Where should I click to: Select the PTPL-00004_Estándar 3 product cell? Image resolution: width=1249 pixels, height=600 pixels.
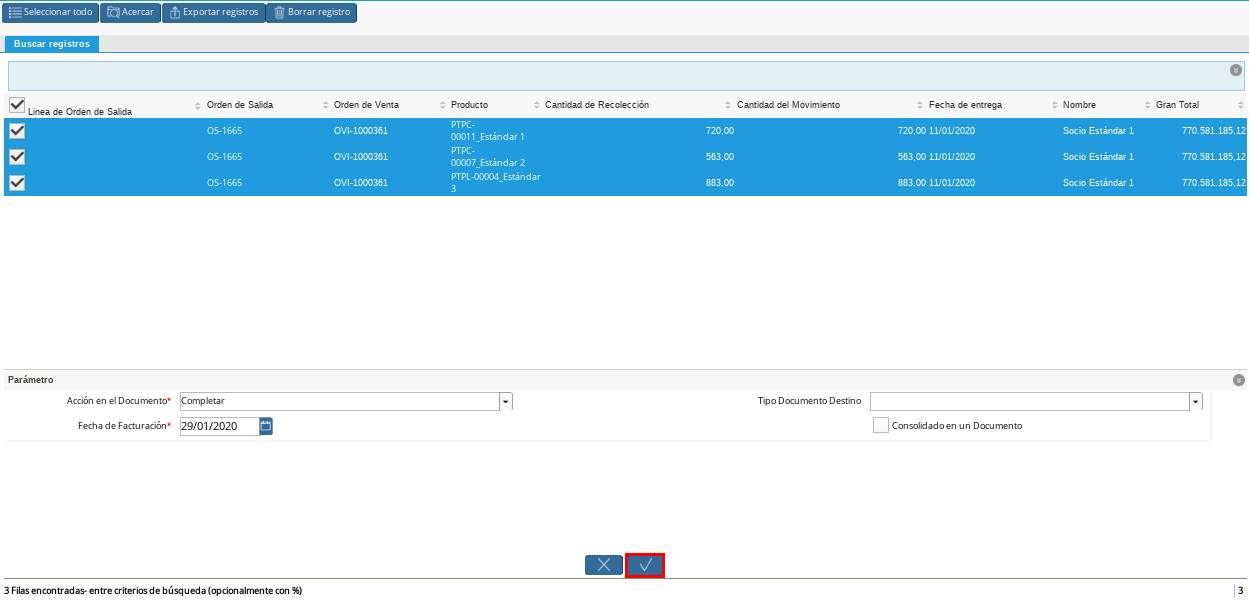click(x=495, y=182)
